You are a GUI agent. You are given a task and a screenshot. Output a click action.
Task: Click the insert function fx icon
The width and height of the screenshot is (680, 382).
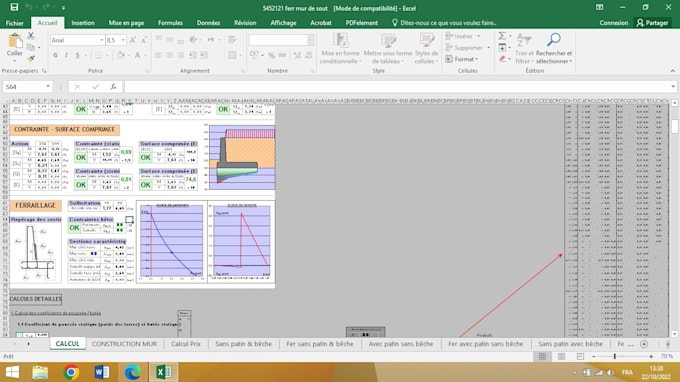point(113,87)
